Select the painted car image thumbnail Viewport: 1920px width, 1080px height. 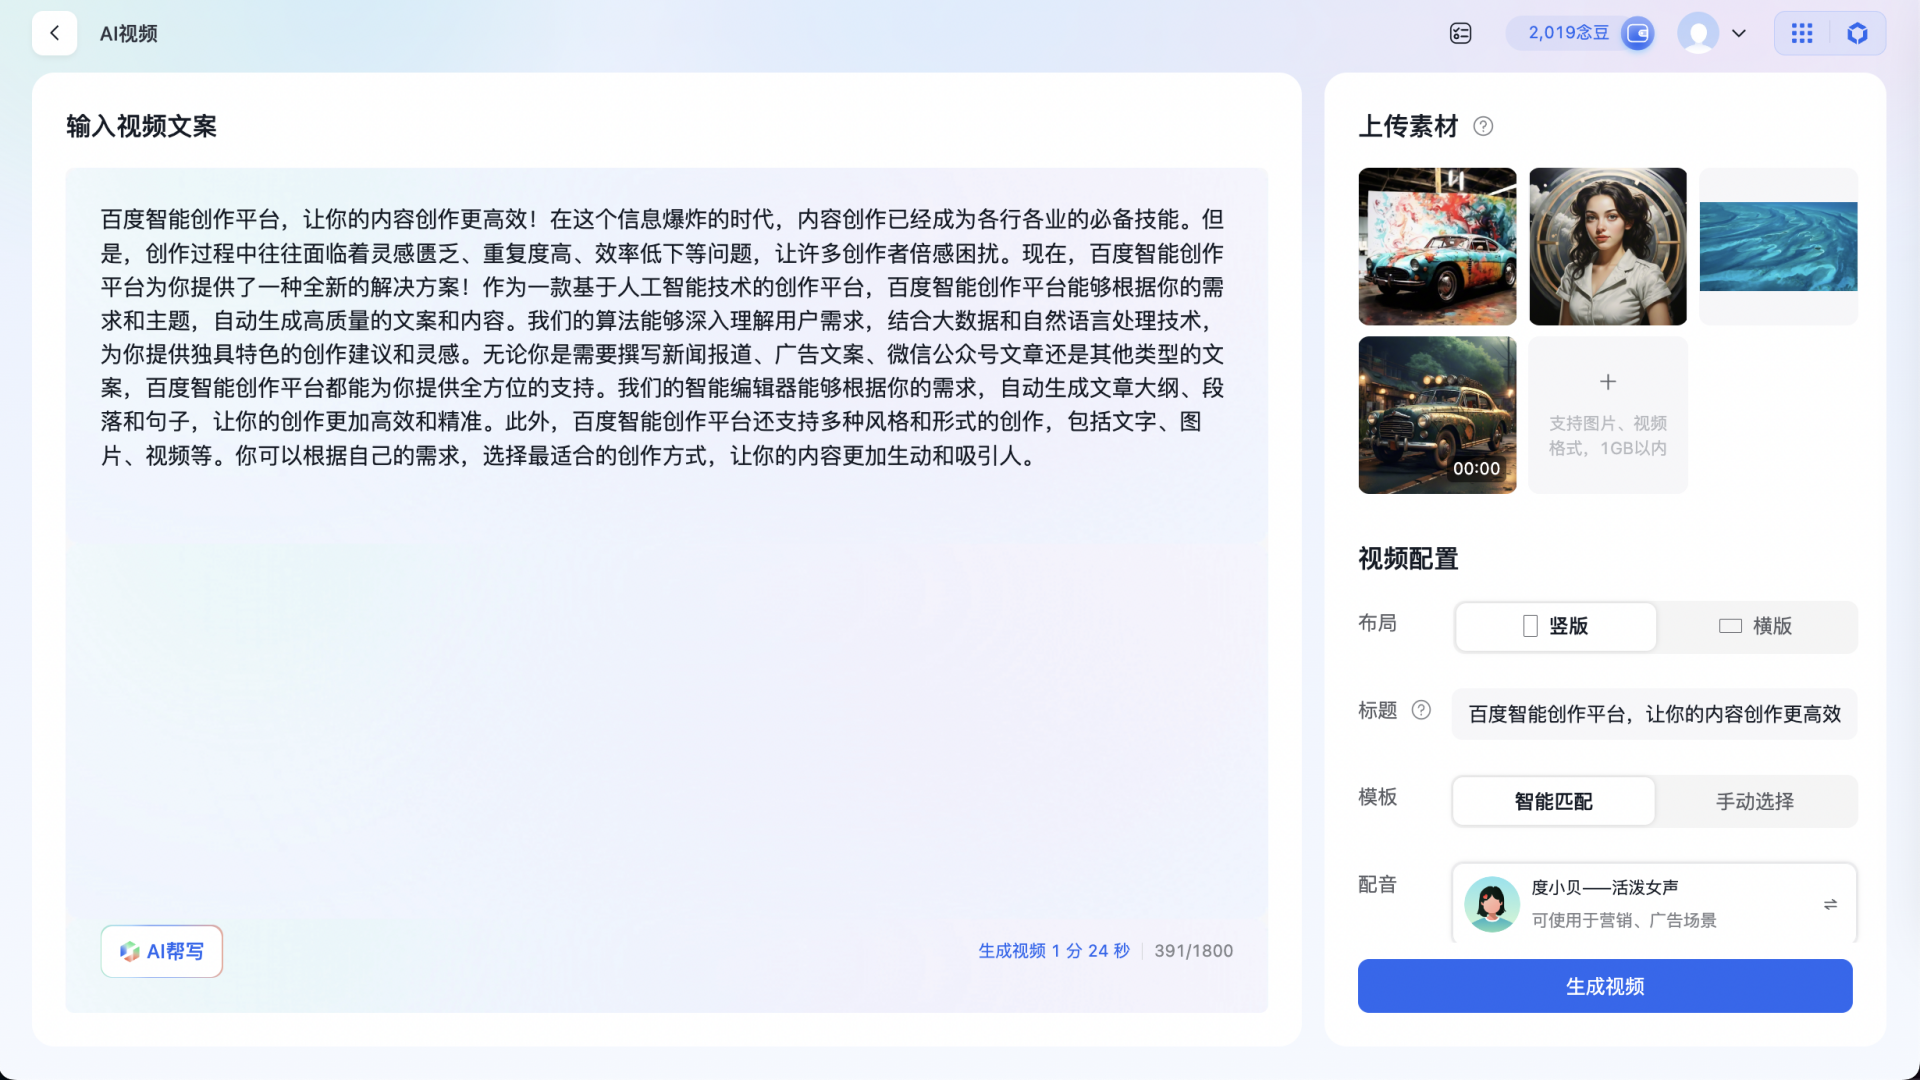[1437, 246]
